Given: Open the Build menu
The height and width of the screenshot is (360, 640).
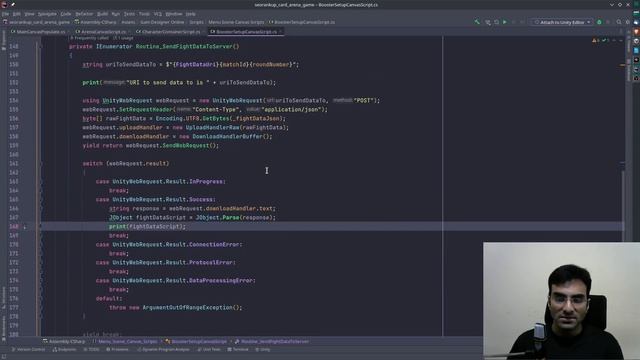Looking at the screenshot, I should pyautogui.click(x=102, y=14).
